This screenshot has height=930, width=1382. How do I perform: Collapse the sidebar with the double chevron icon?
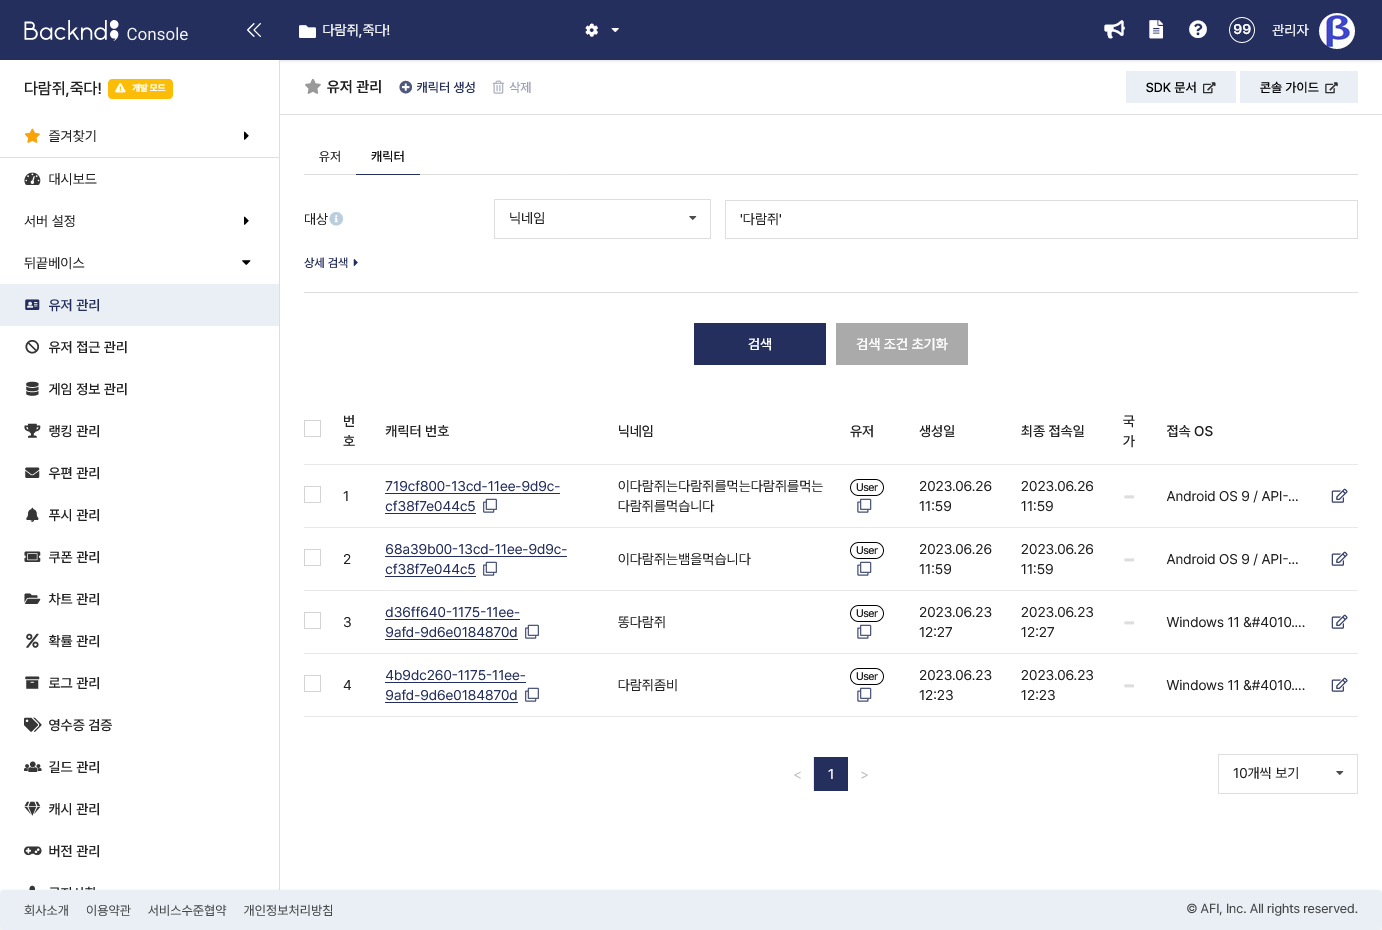click(x=254, y=30)
